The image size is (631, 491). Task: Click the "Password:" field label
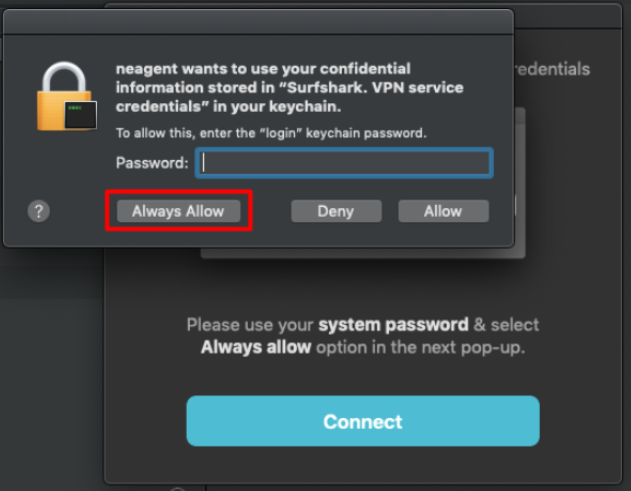[152, 163]
